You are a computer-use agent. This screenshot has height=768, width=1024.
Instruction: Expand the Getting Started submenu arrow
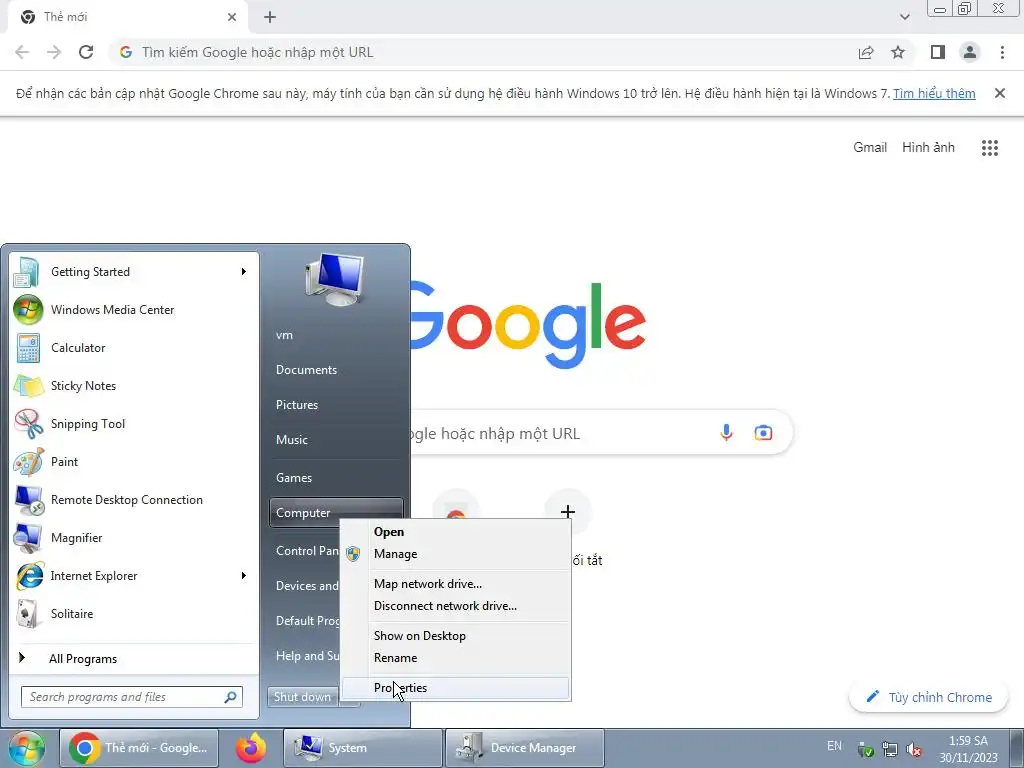click(244, 272)
